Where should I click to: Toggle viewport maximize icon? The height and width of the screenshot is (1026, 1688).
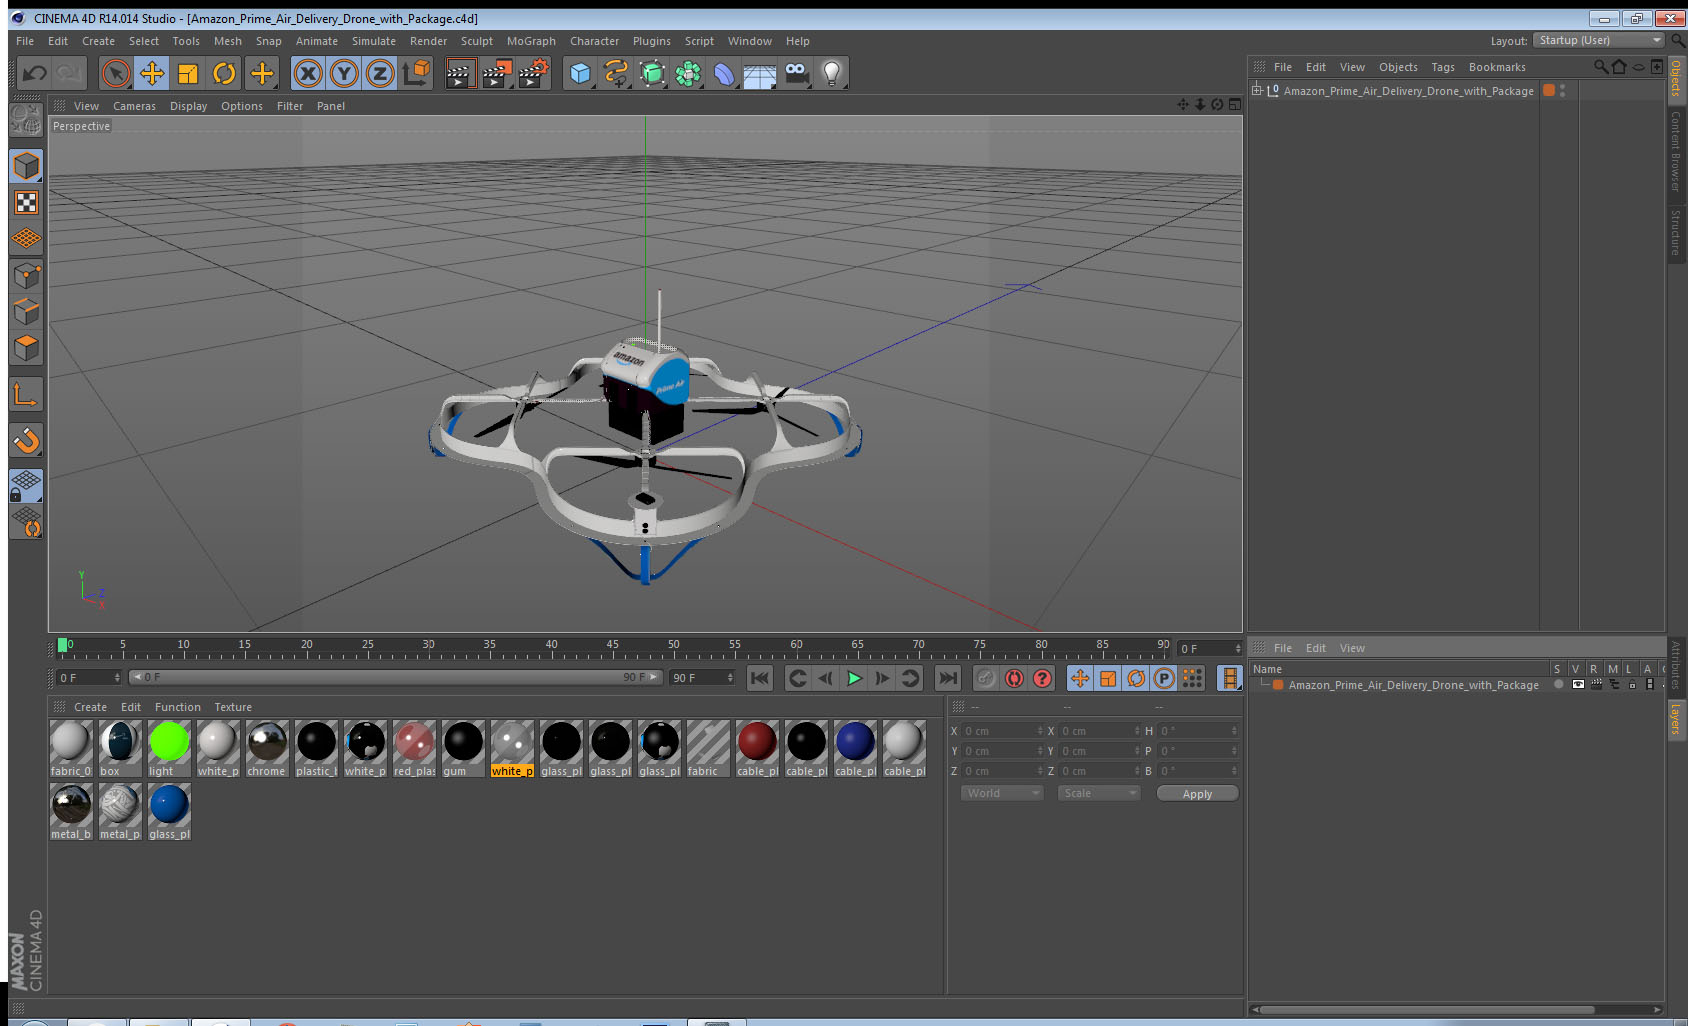pos(1235,105)
